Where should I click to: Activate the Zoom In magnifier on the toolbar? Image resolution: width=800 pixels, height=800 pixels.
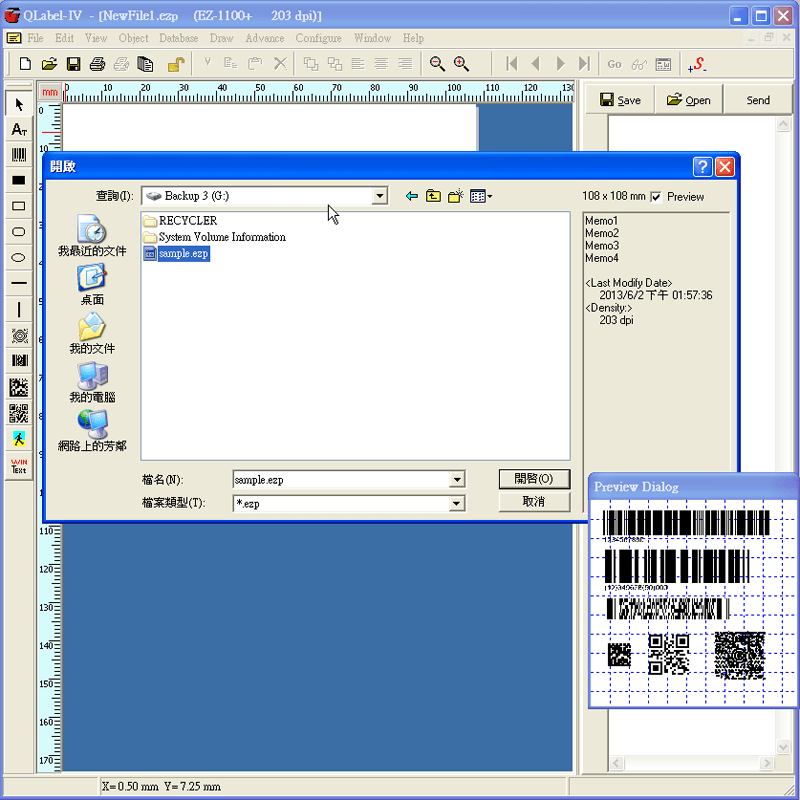(x=459, y=63)
